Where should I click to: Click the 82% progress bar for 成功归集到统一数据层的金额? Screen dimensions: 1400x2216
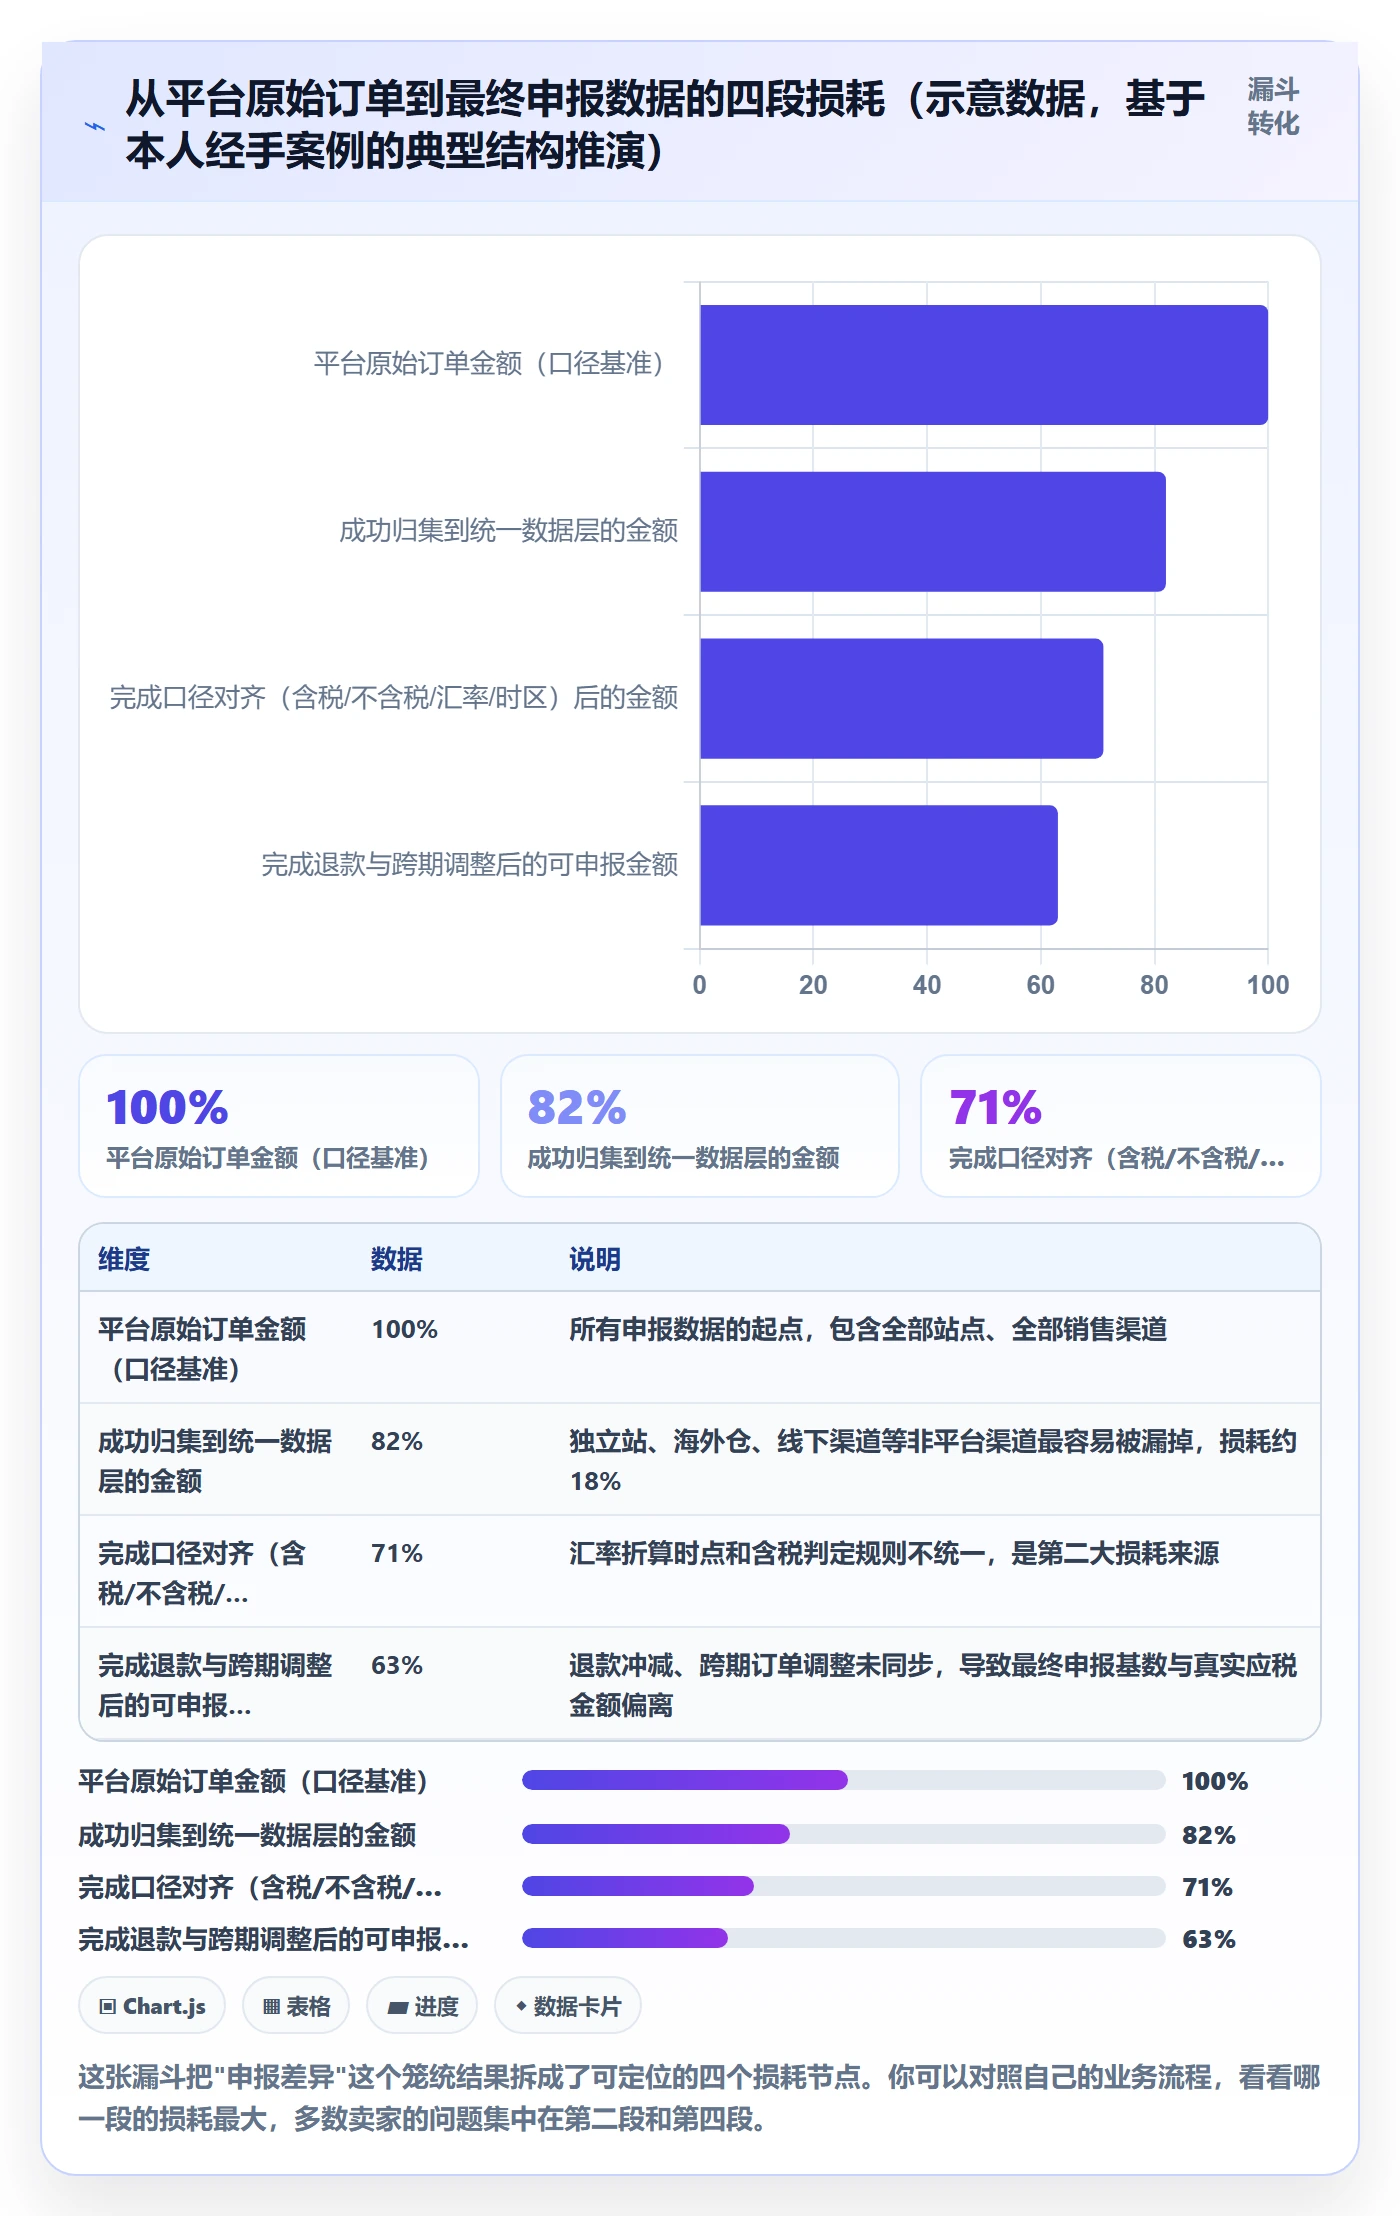point(844,1834)
